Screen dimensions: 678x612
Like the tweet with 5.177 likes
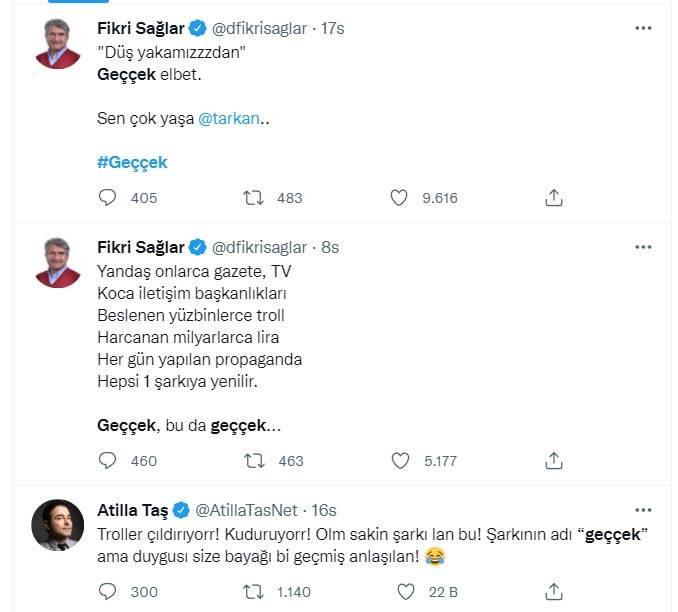[399, 461]
